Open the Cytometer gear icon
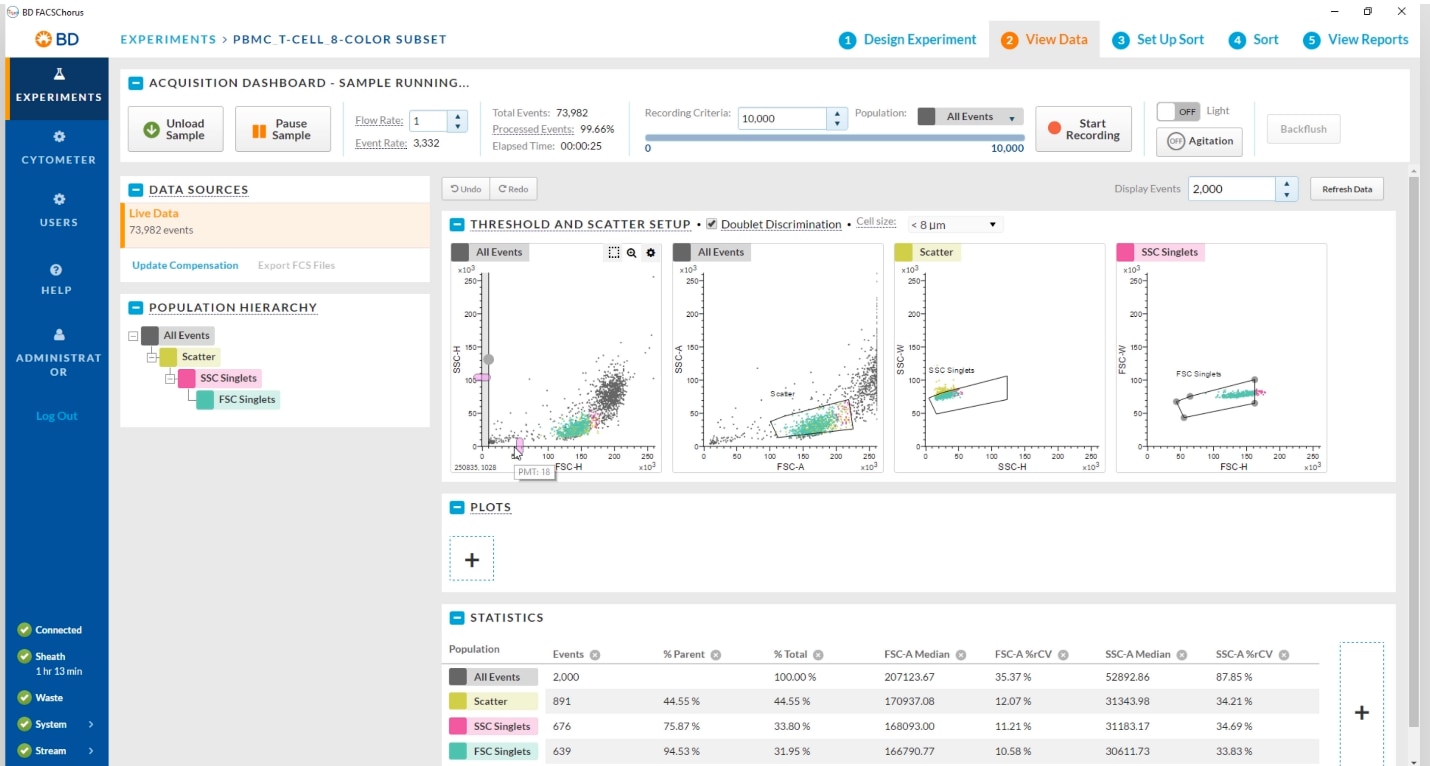The width and height of the screenshot is (1430, 766). click(x=59, y=137)
